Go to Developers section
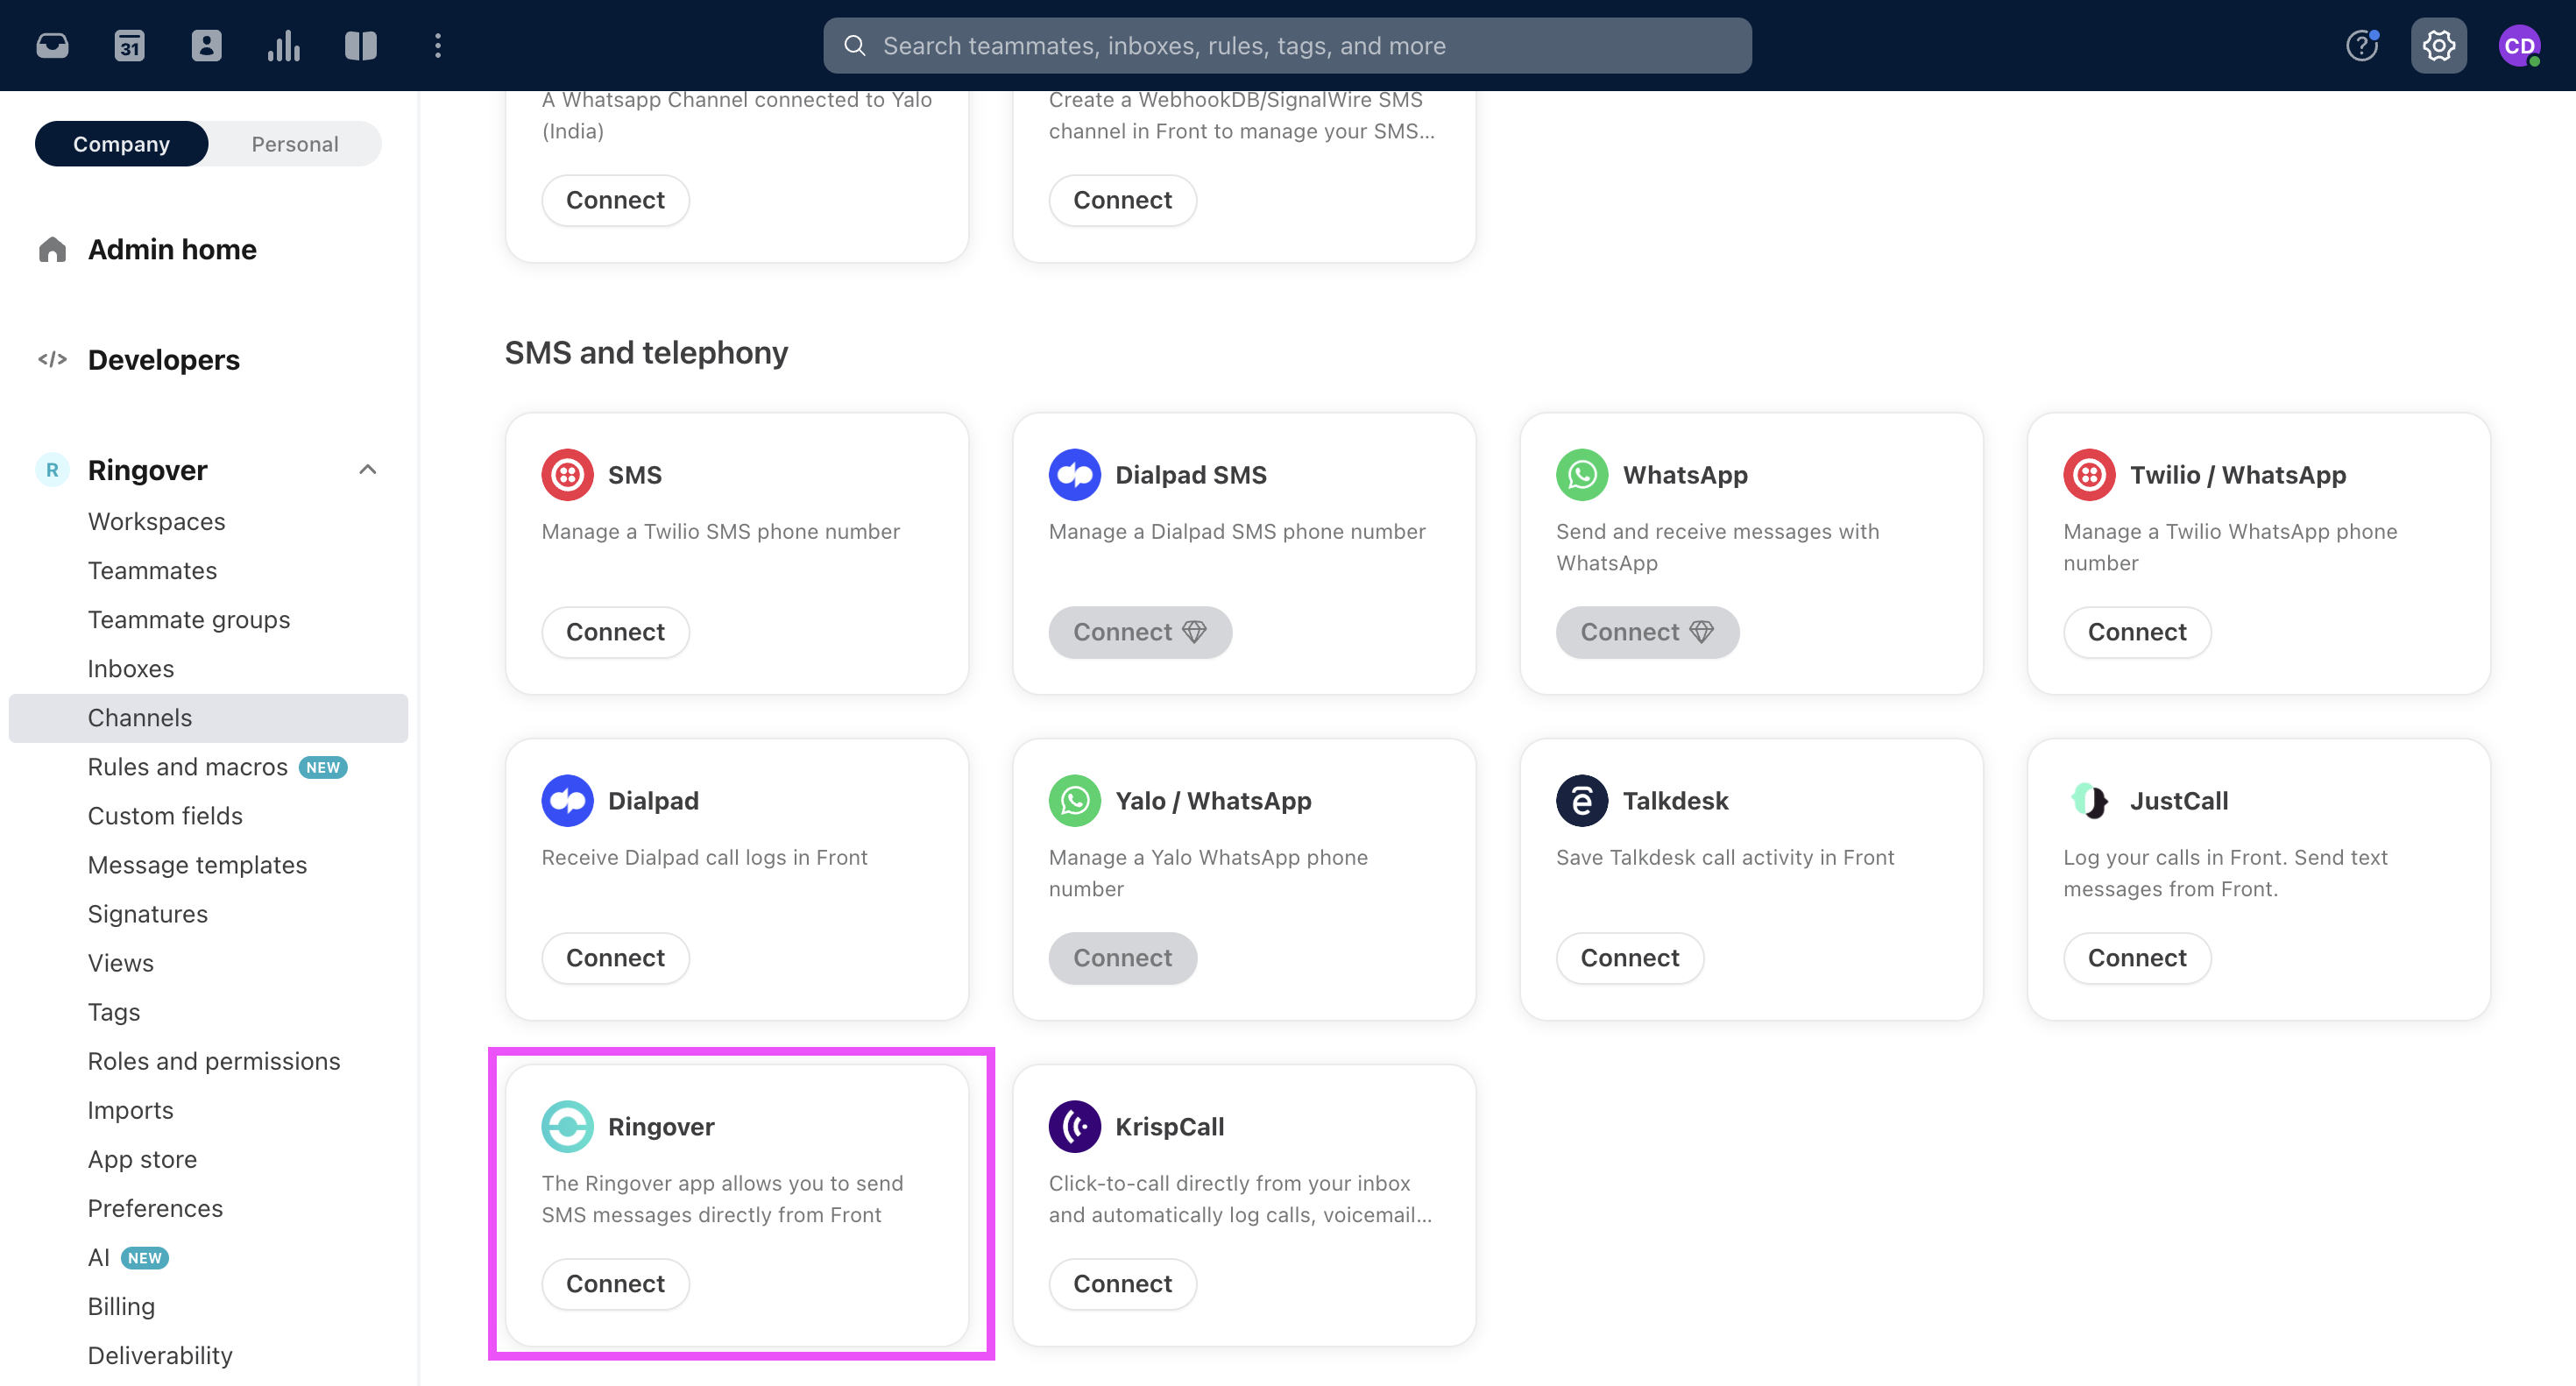This screenshot has height=1386, width=2576. pyautogui.click(x=164, y=359)
